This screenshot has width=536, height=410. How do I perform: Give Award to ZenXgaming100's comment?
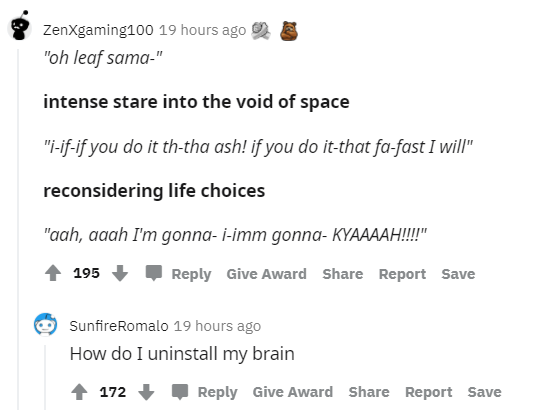point(267,274)
